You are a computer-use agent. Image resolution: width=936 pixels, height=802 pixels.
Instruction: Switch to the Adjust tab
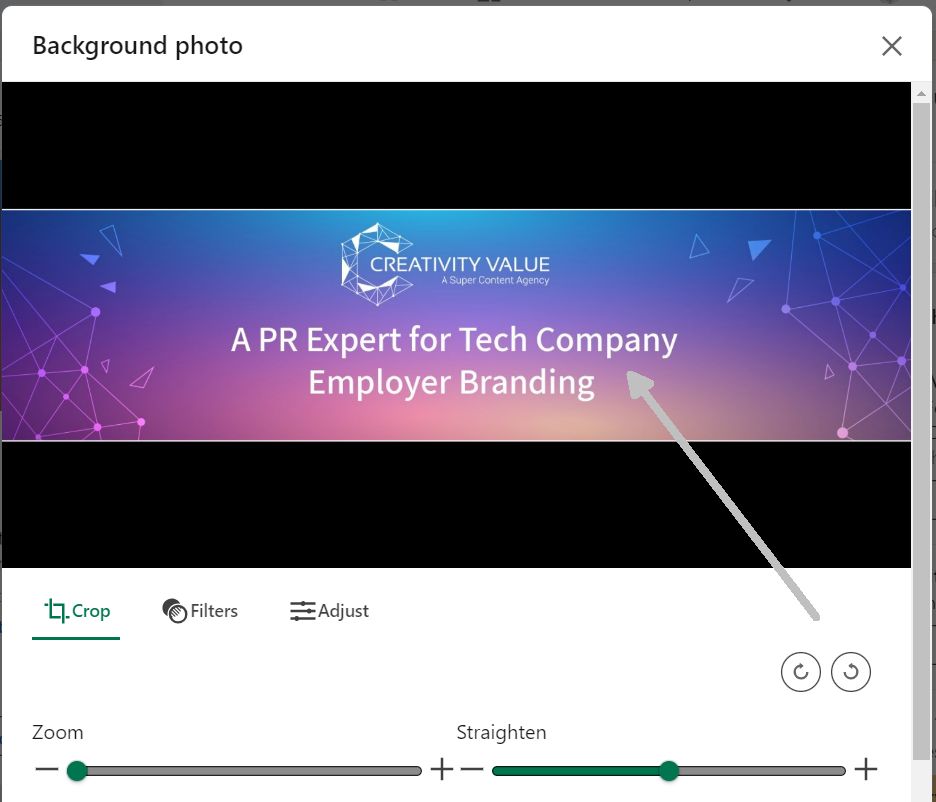pos(330,610)
